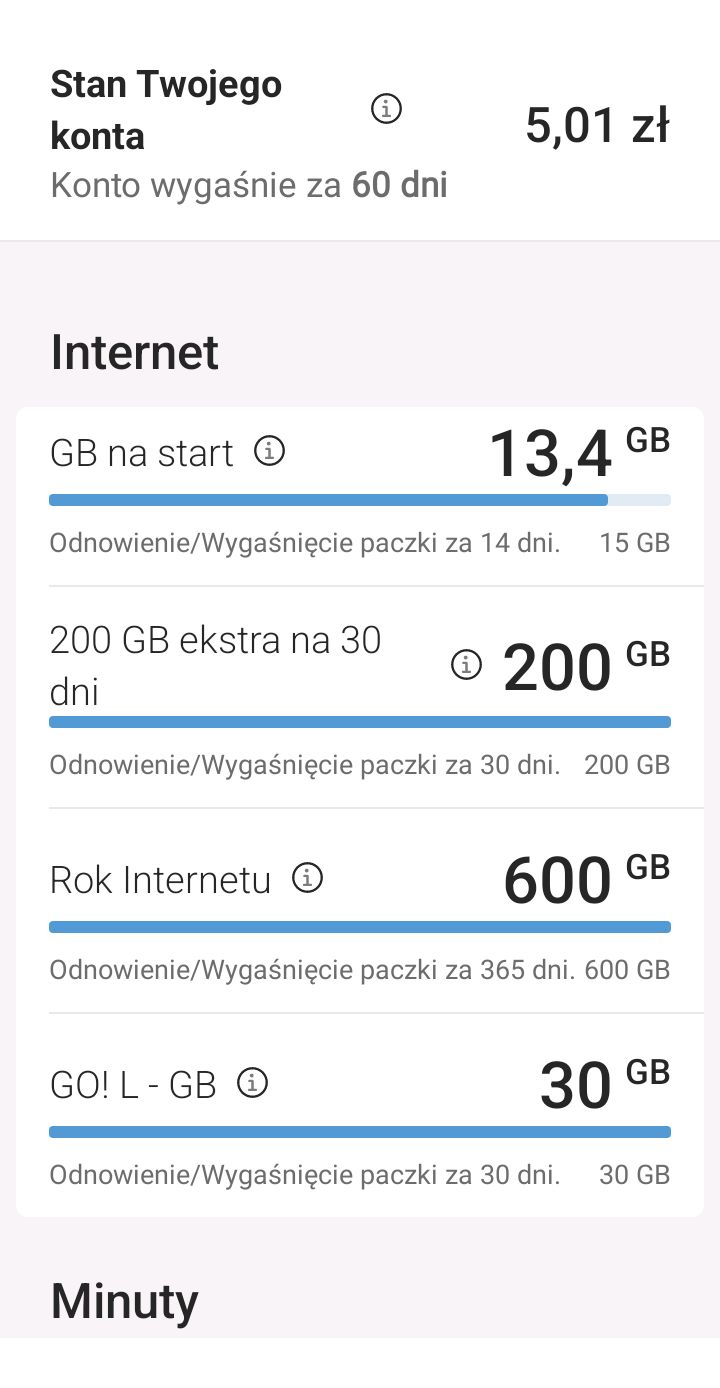Tap the 13,4 GB remaining value
This screenshot has height=1388, width=720.
click(x=578, y=453)
